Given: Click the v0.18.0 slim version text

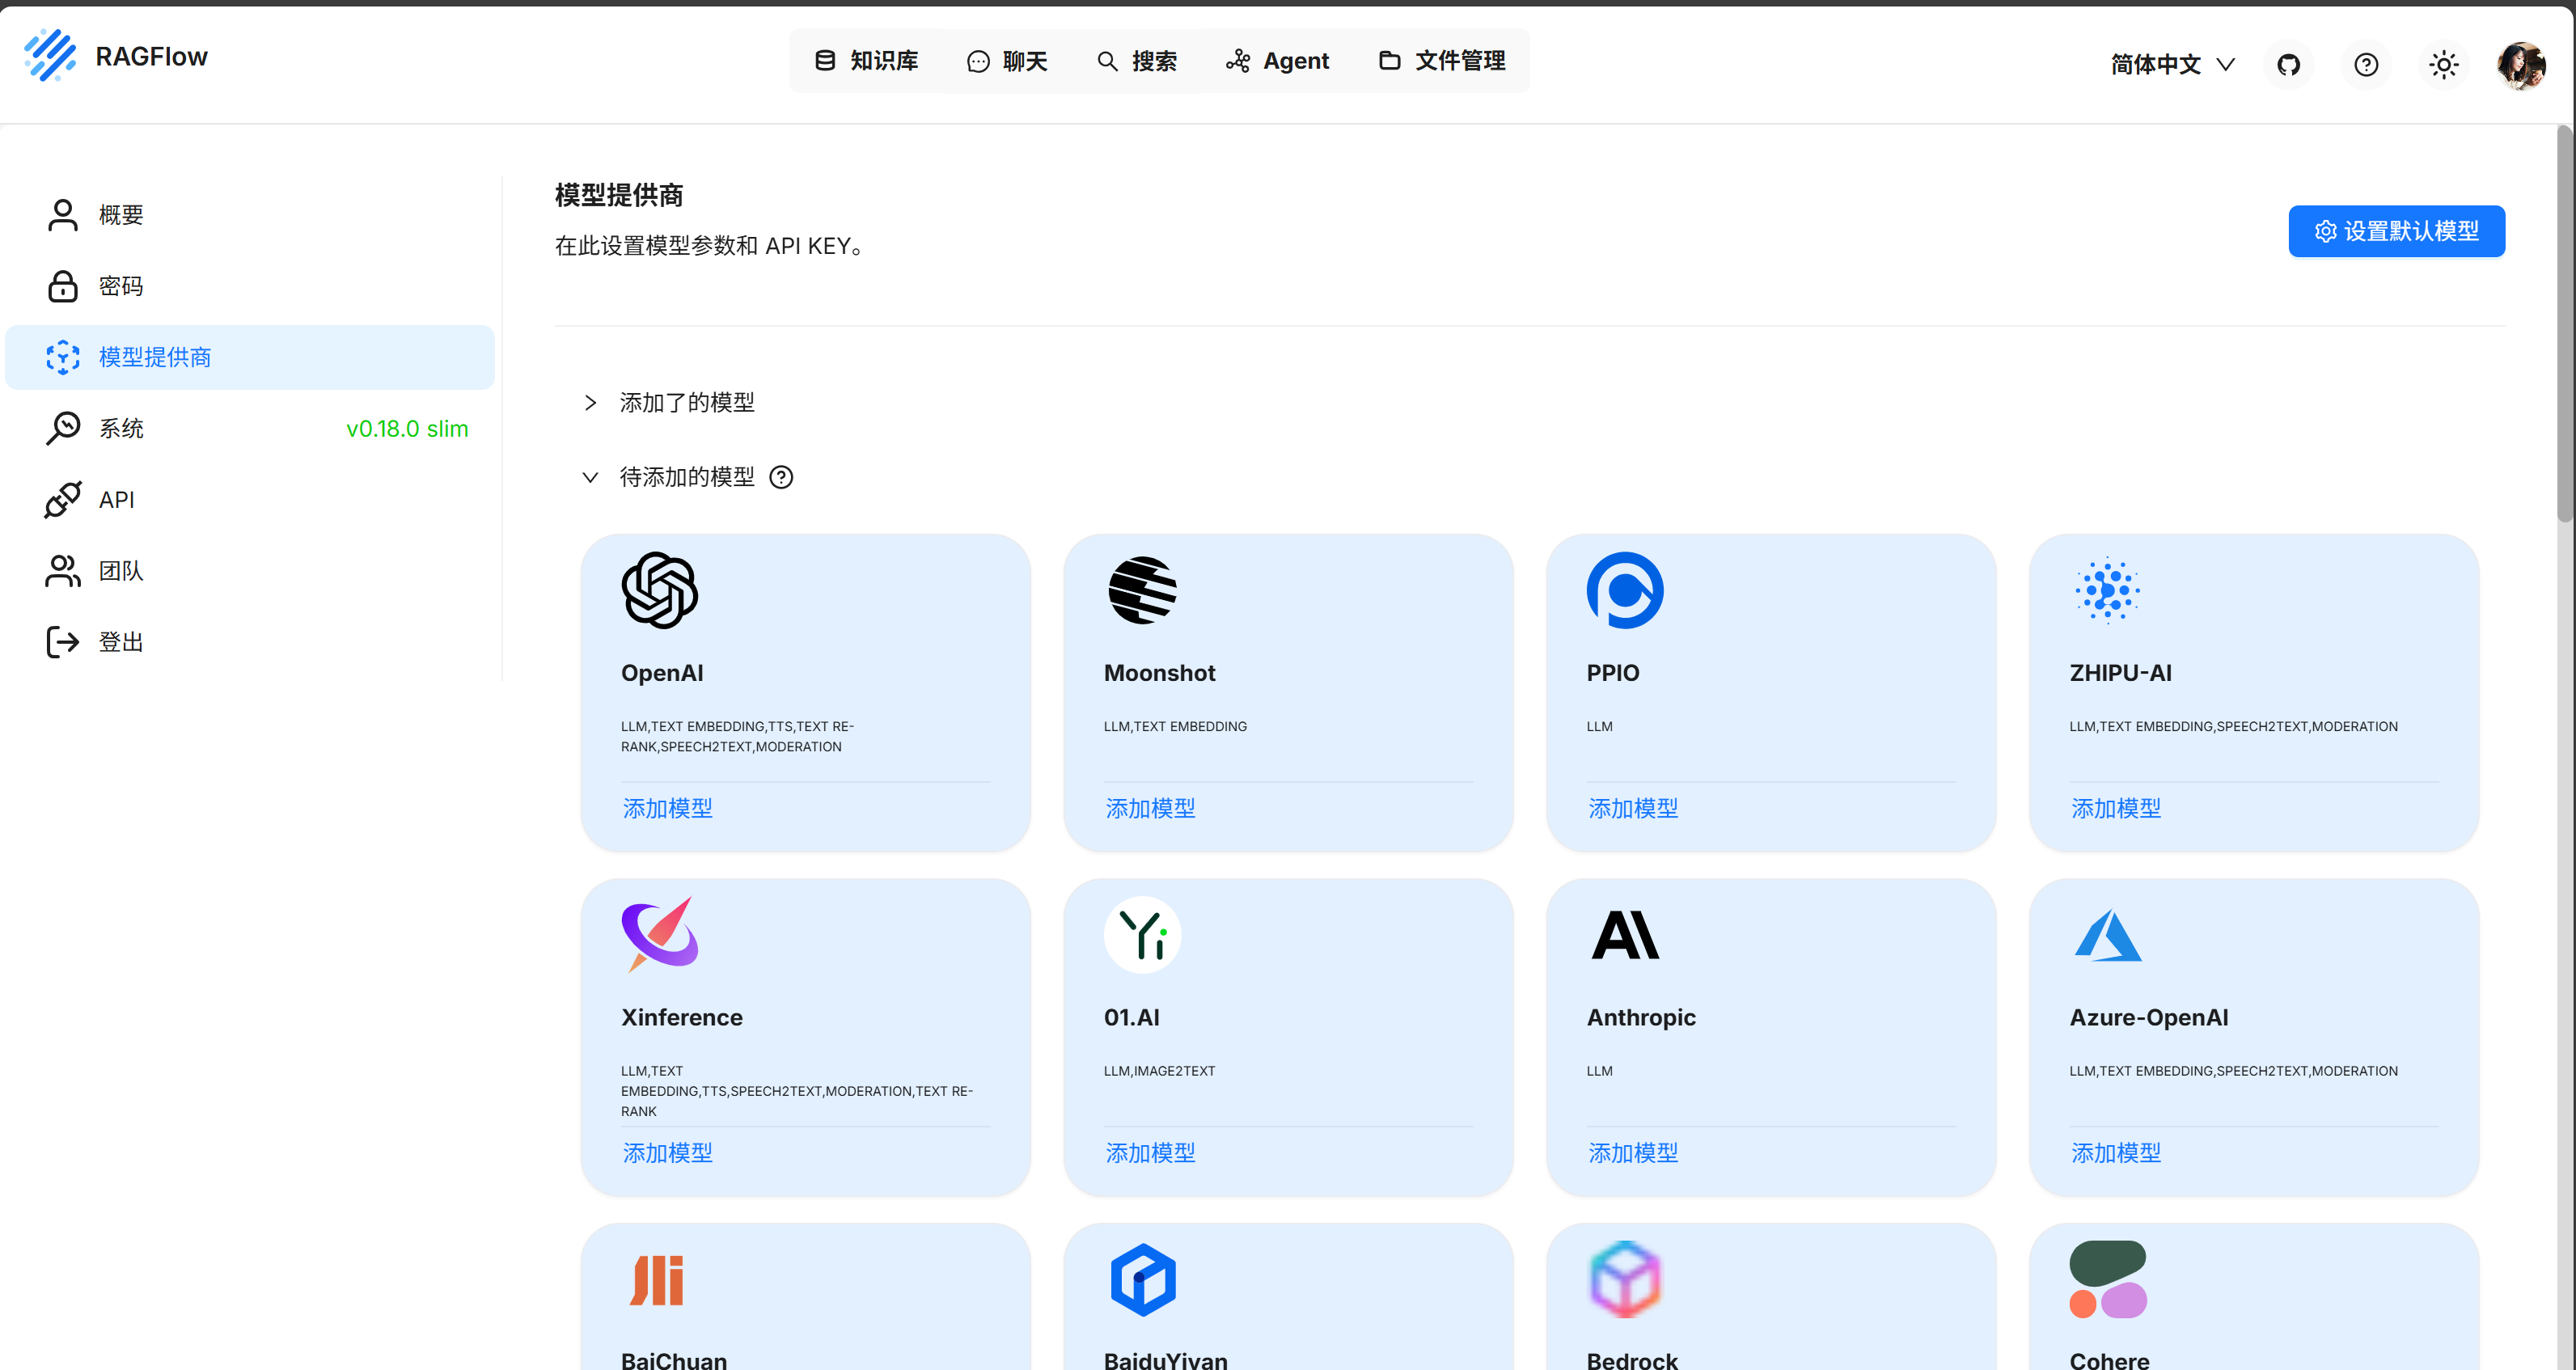Looking at the screenshot, I should click(407, 429).
